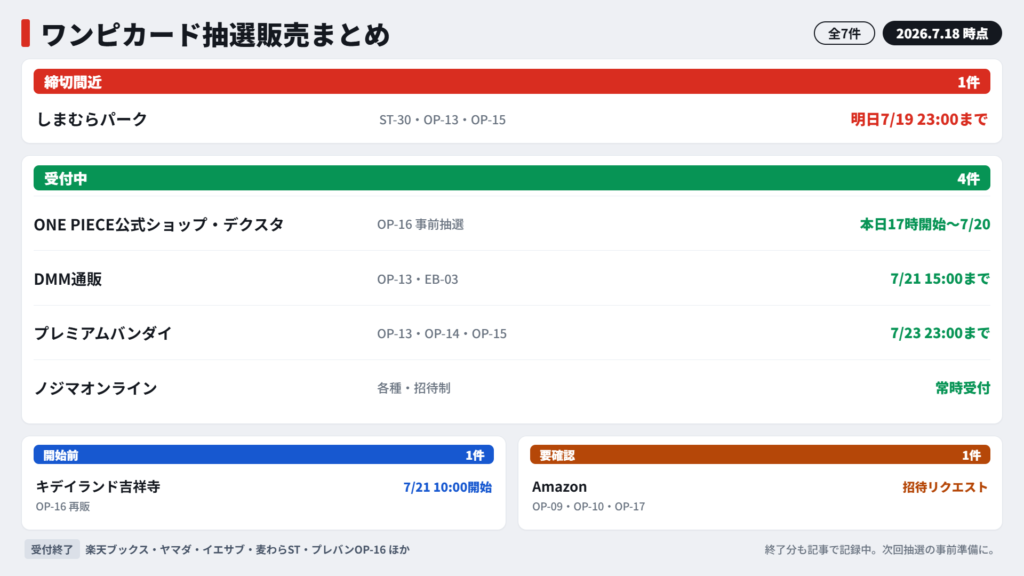Click the ワンピカード抽選販売まとめ title
Screen dimensions: 1024x576
coord(215,35)
